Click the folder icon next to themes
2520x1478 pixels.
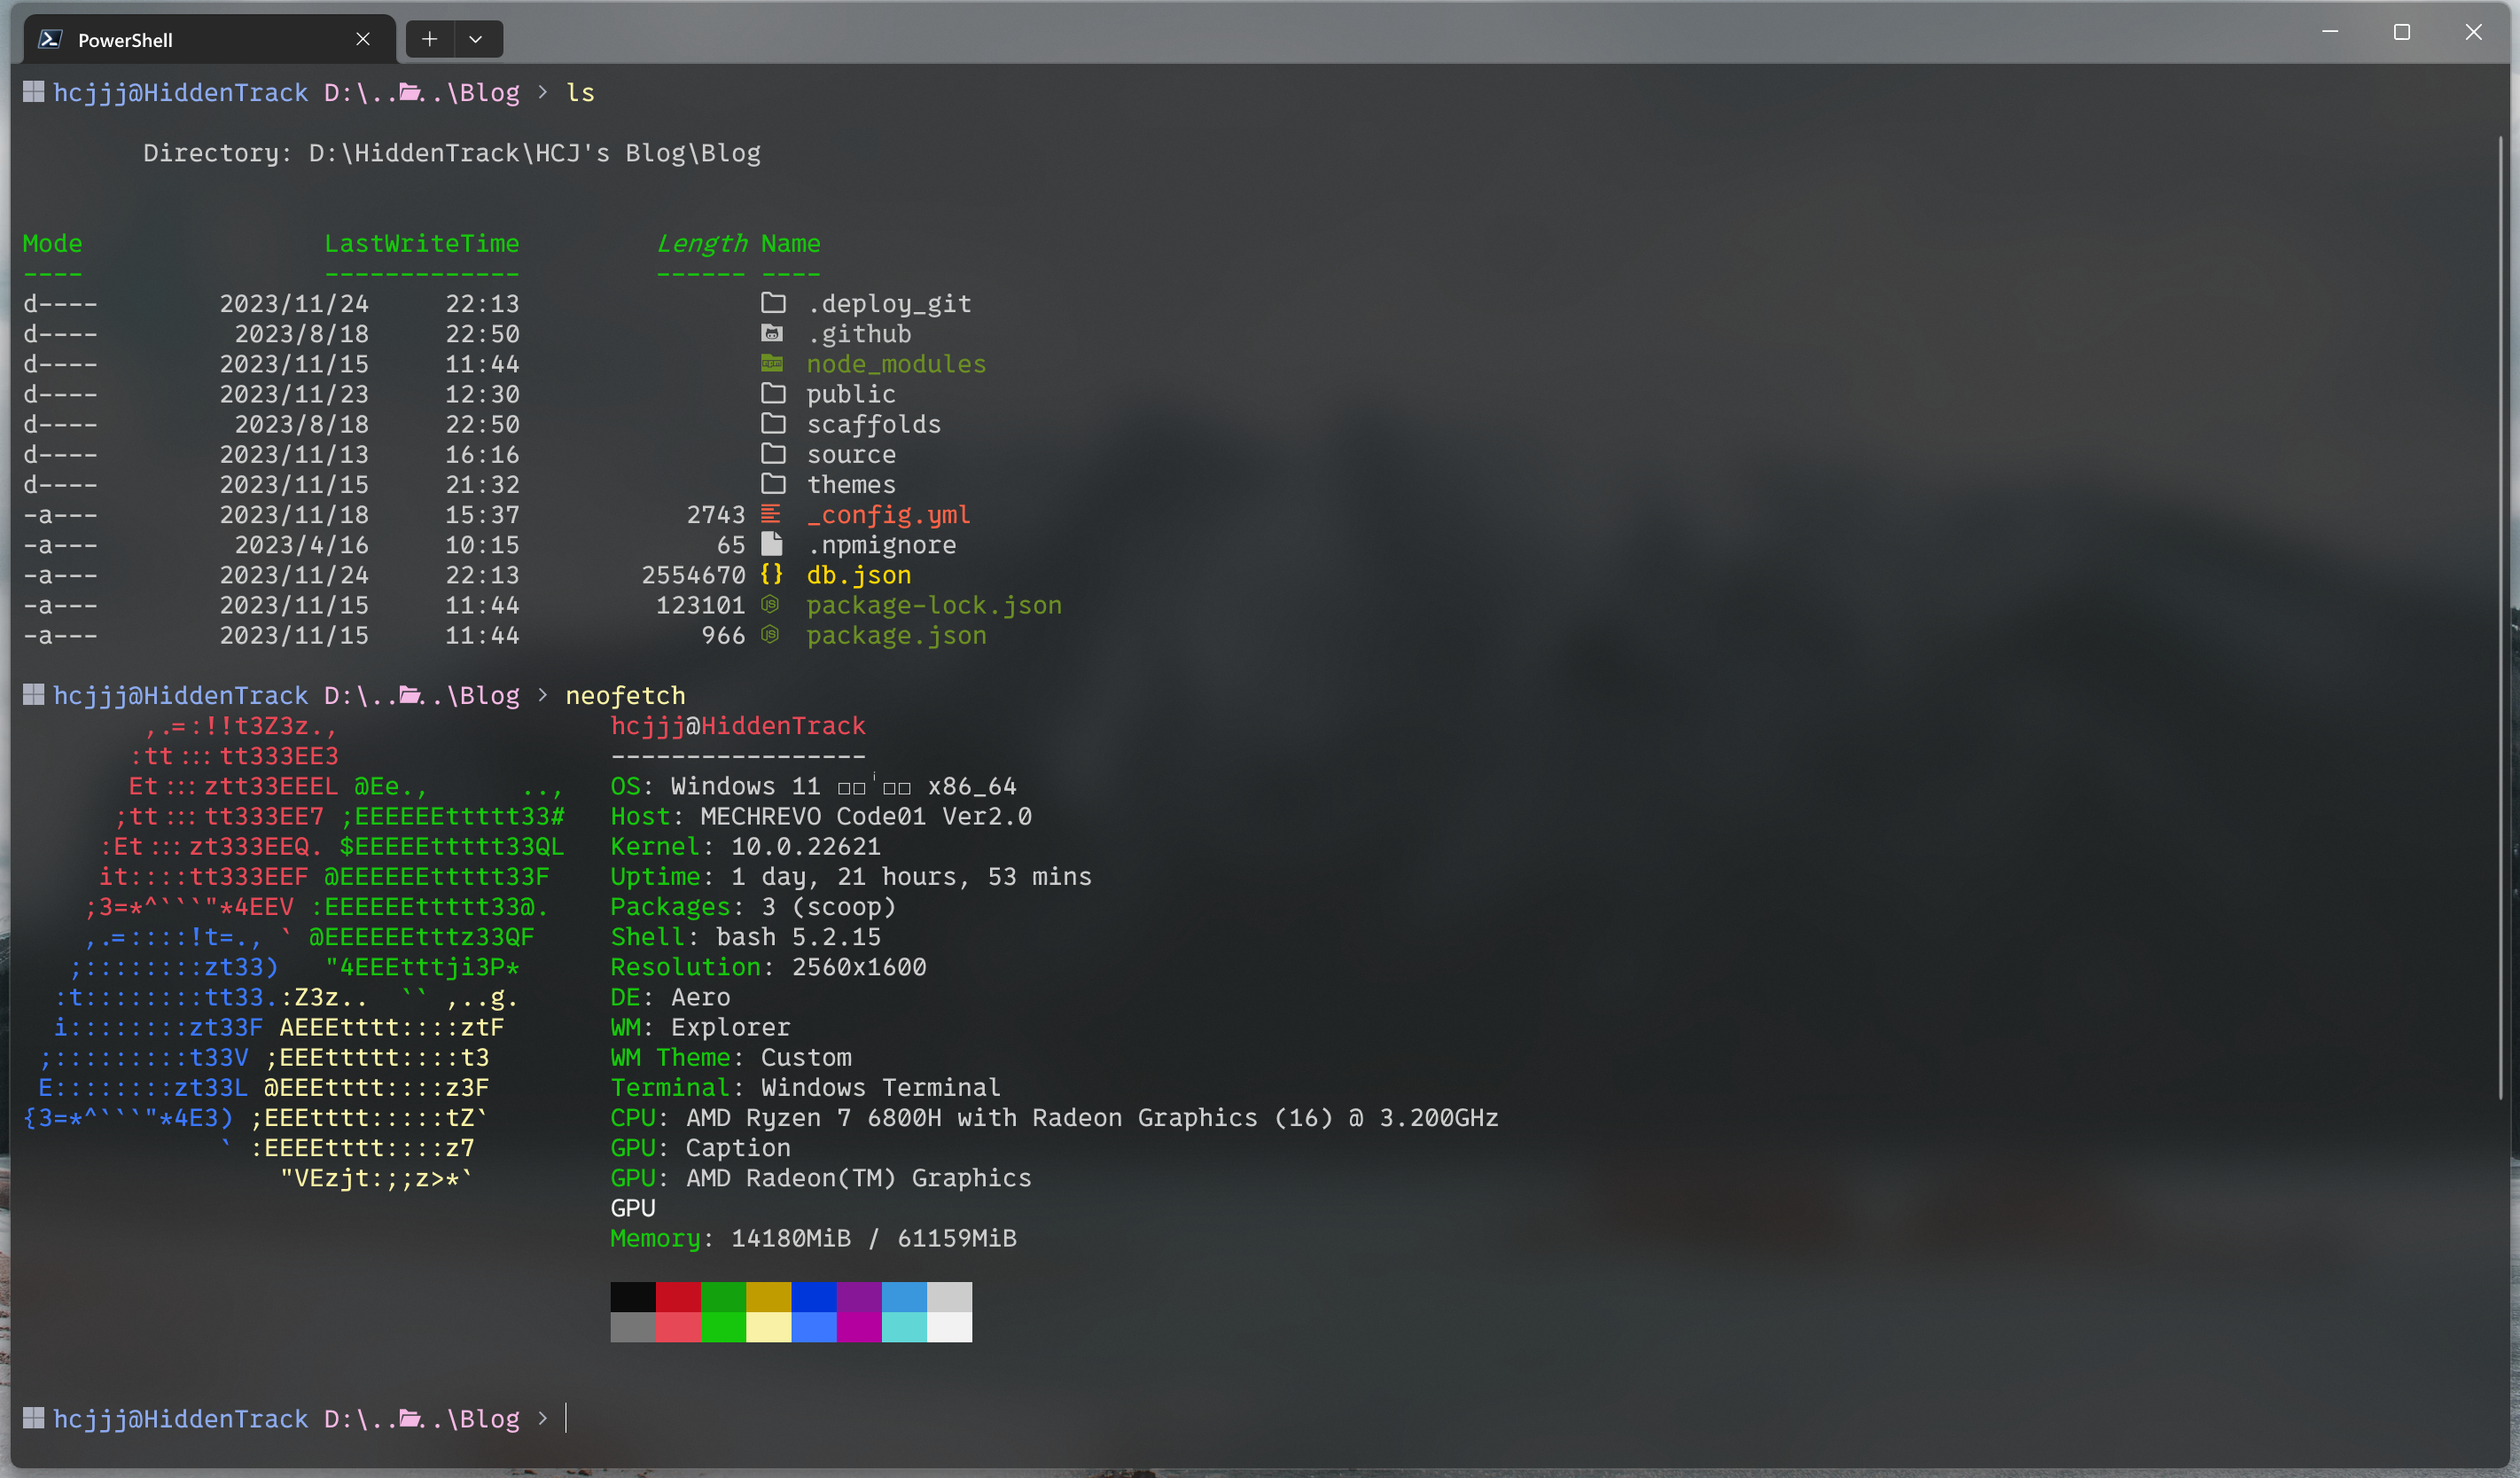pos(773,484)
